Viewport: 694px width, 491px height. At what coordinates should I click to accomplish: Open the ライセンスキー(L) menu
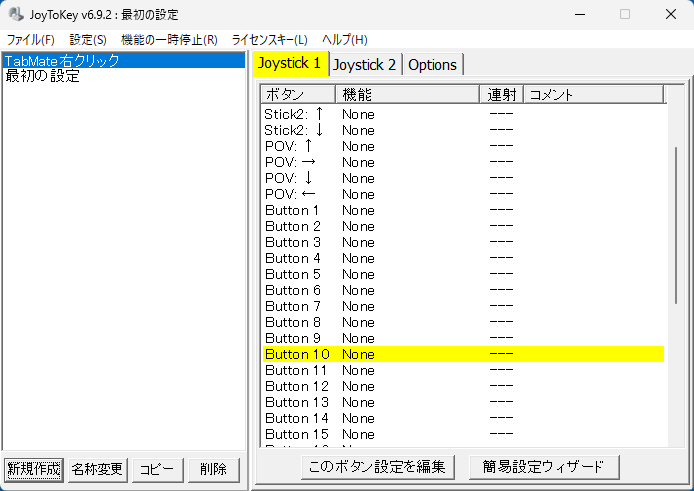point(270,40)
